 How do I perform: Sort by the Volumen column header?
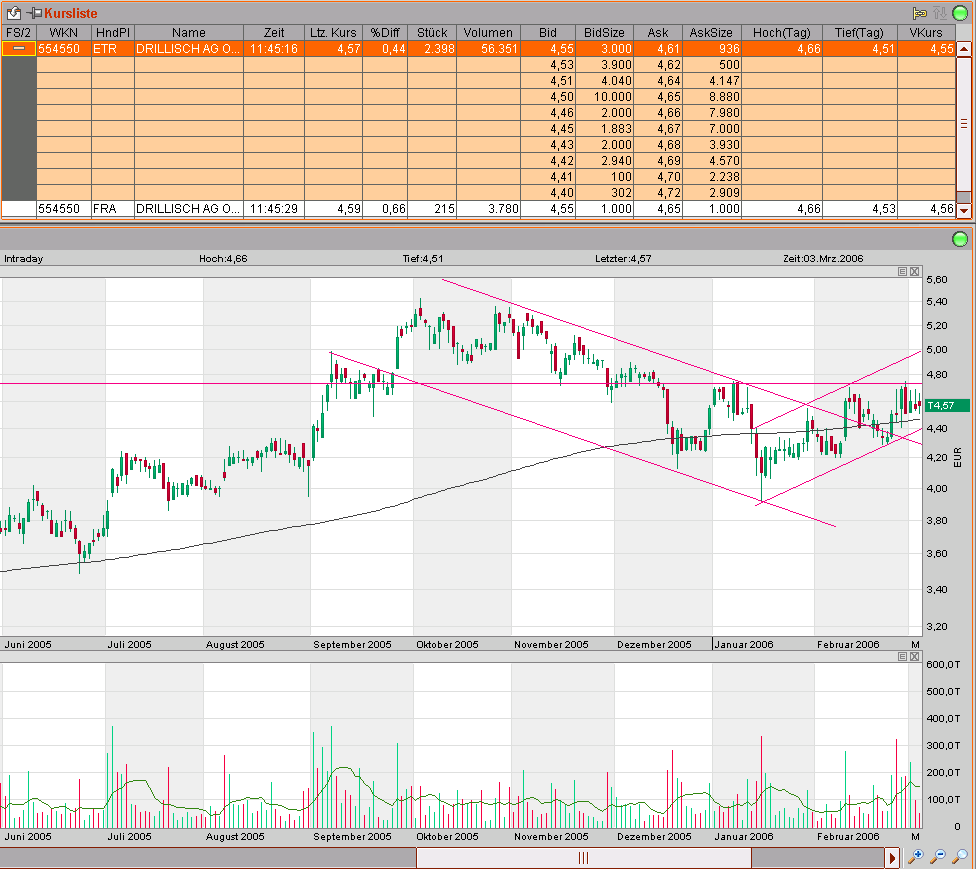(x=488, y=32)
